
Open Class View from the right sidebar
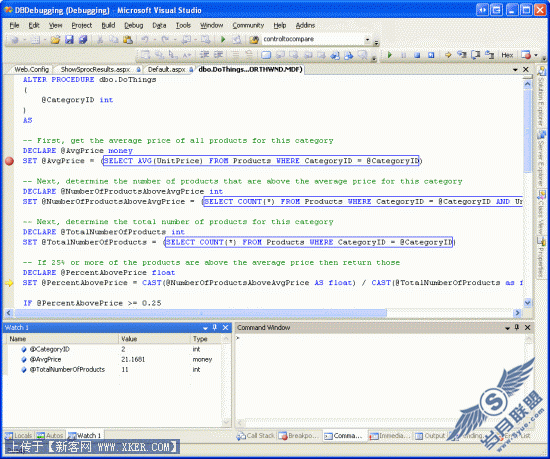tap(542, 212)
